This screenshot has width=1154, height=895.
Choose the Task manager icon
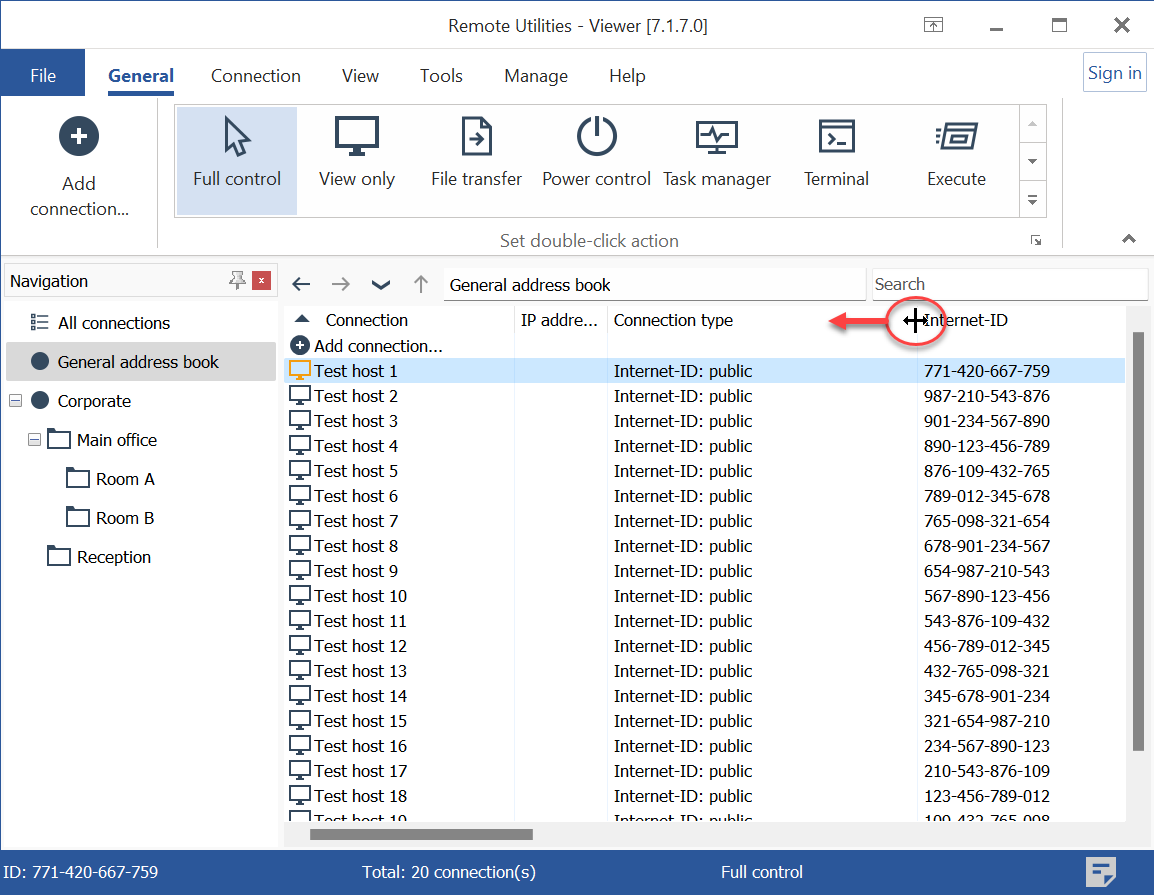coord(716,137)
